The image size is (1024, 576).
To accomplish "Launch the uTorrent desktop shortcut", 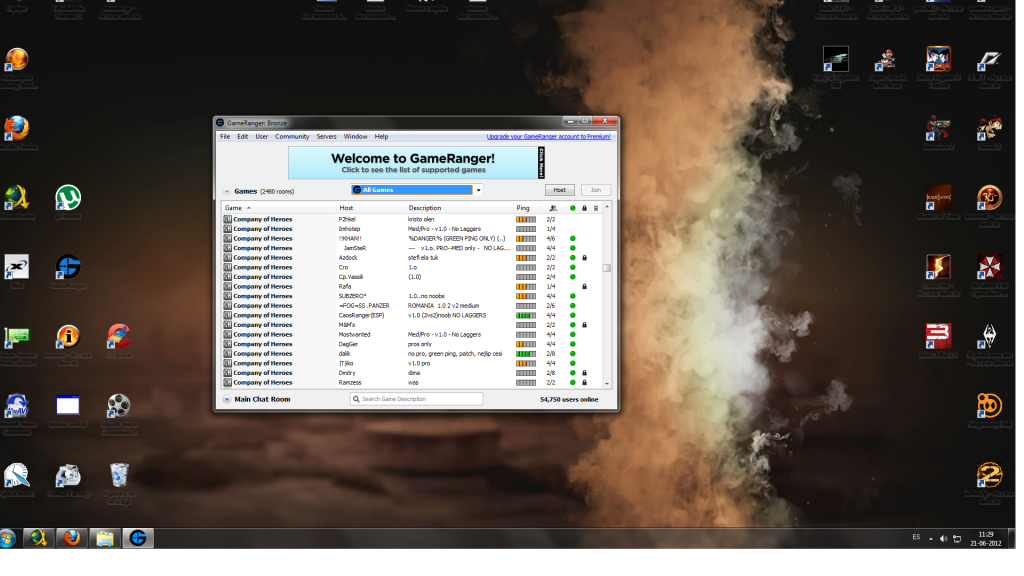I will [68, 198].
